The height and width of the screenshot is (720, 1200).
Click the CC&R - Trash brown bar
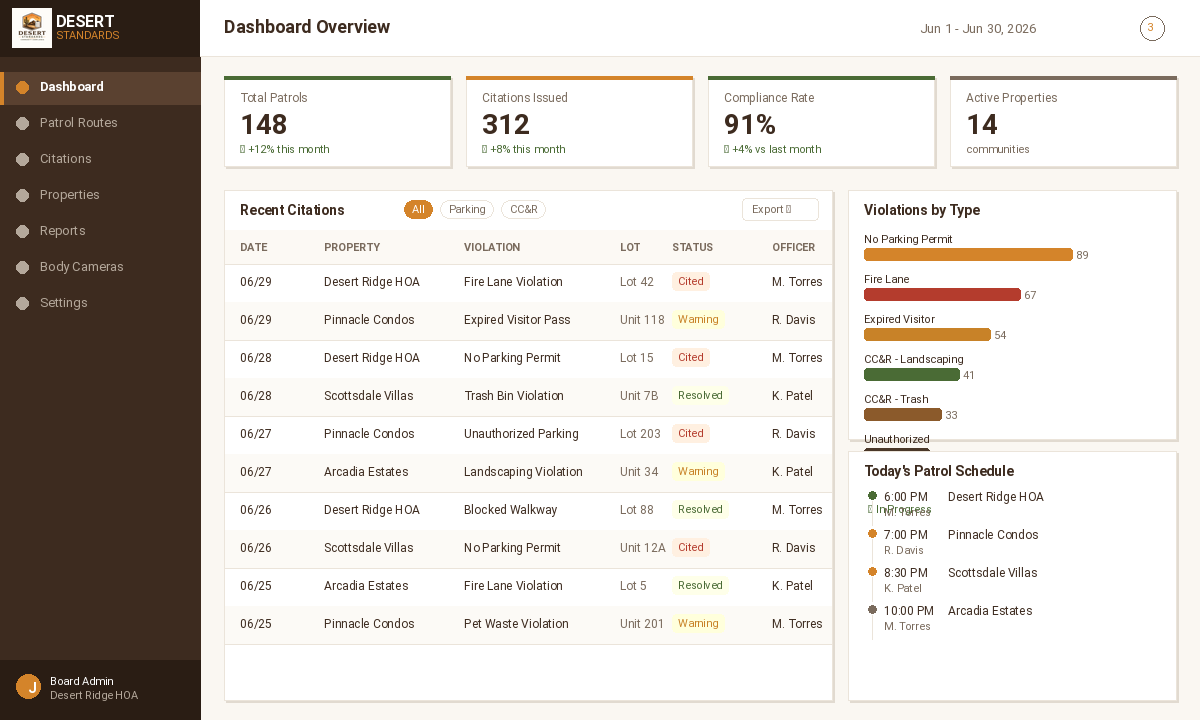click(x=903, y=415)
